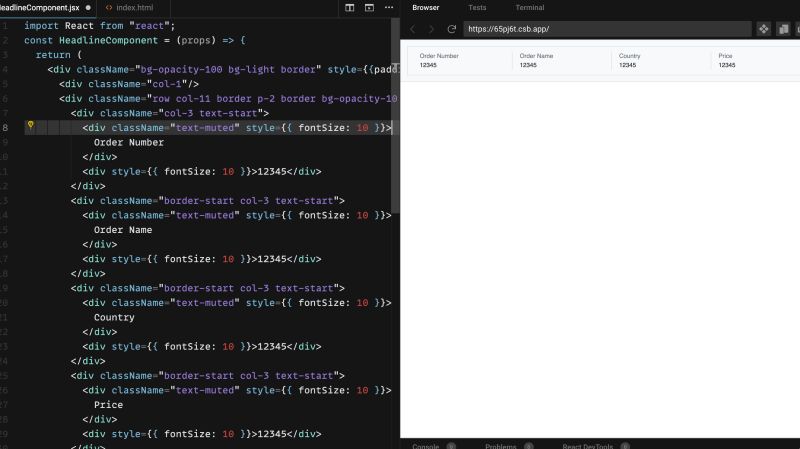Click the editor vertical scrollbar thumb

(395, 115)
